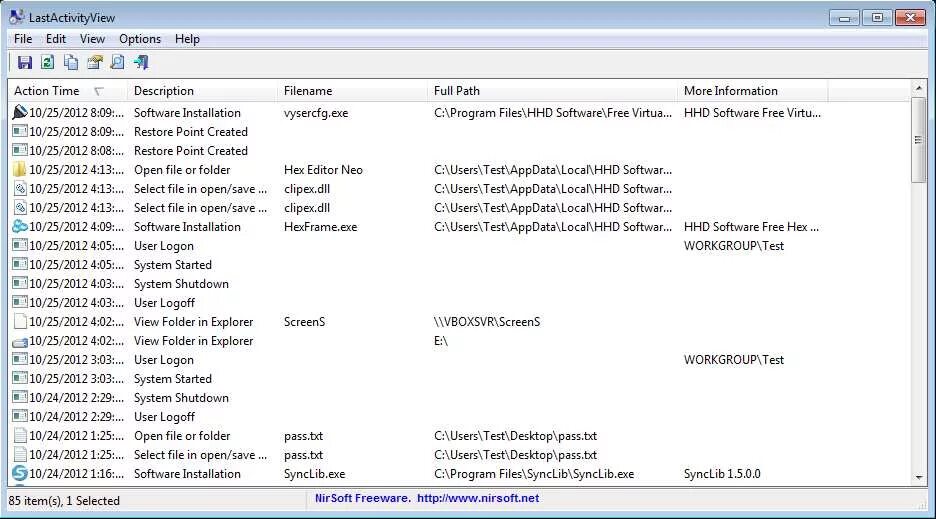Click the icon of Open file or folder pass.txt row

[20, 436]
